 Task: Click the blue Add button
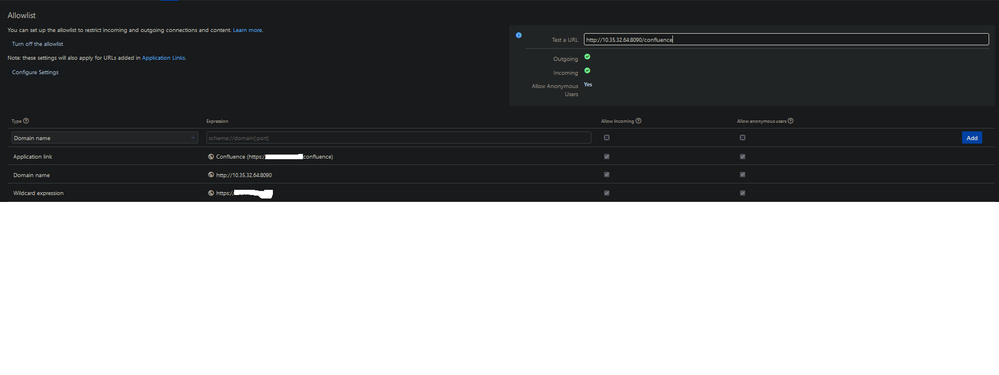972,138
